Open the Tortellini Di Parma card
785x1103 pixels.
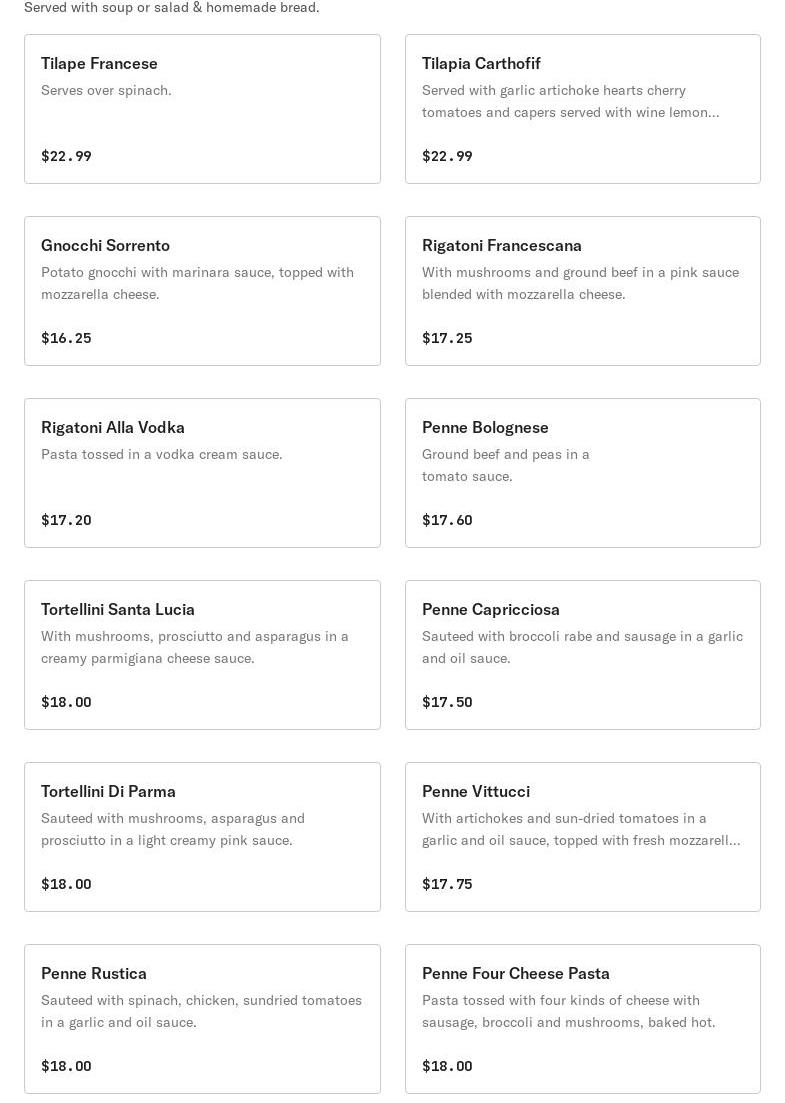pos(203,837)
